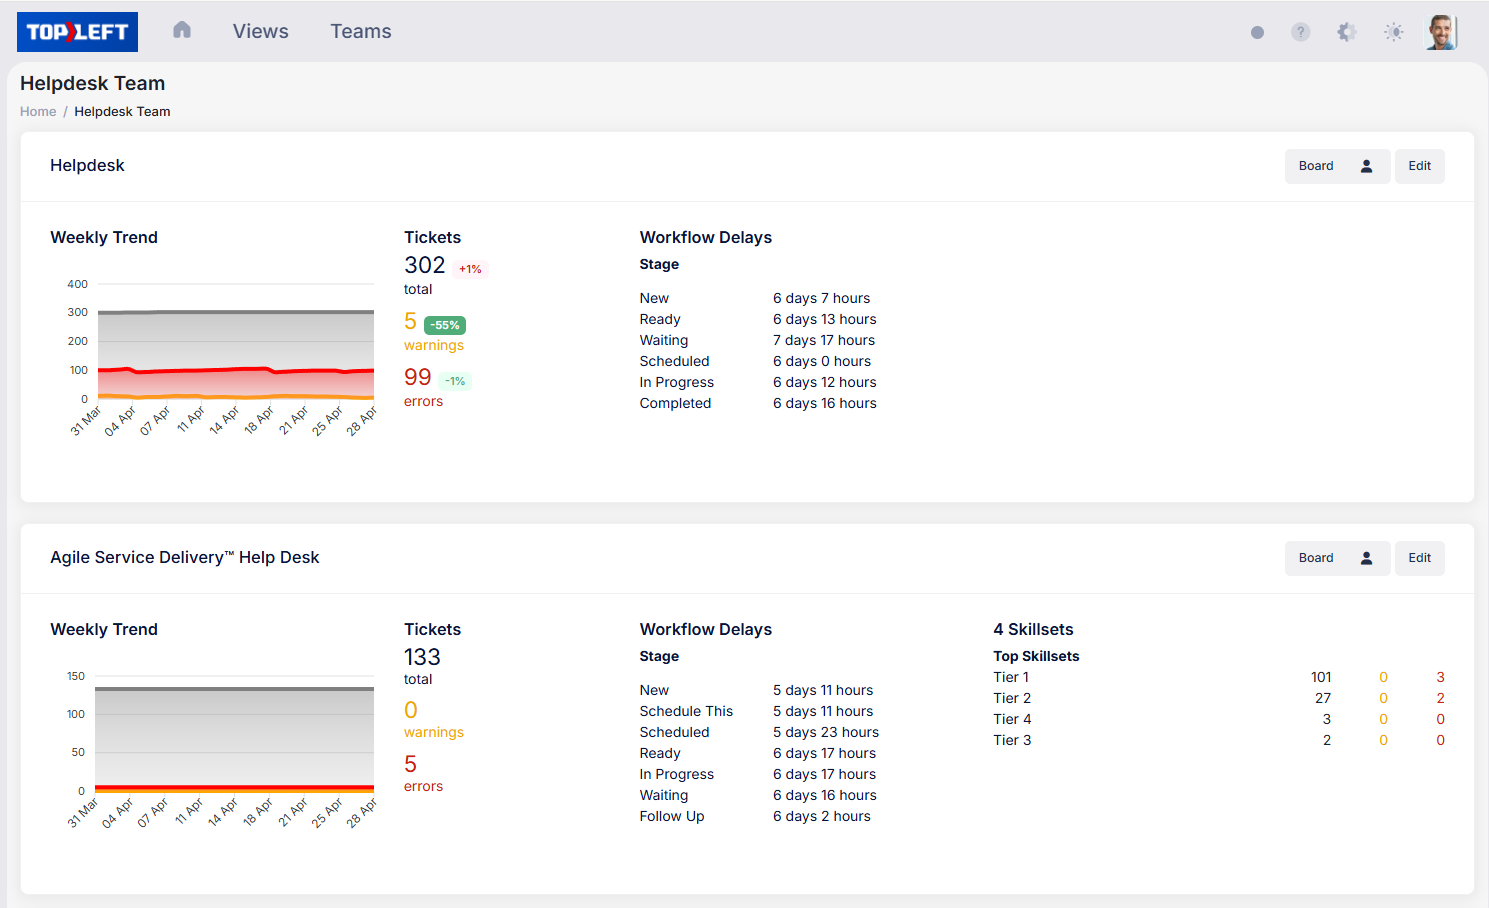Image resolution: width=1489 pixels, height=908 pixels.
Task: Open the settings gear icon
Action: [1347, 32]
